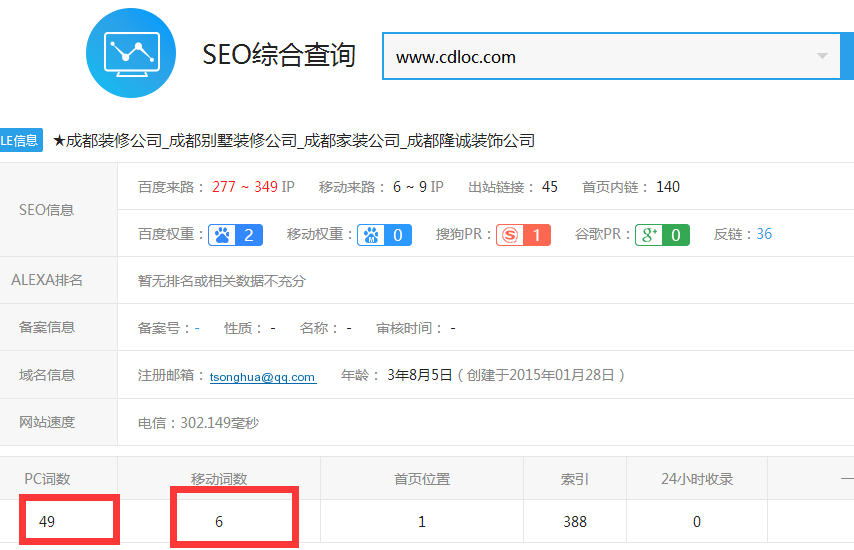Expand the domain input dropdown arrow
This screenshot has height=550, width=854.
pos(823,56)
